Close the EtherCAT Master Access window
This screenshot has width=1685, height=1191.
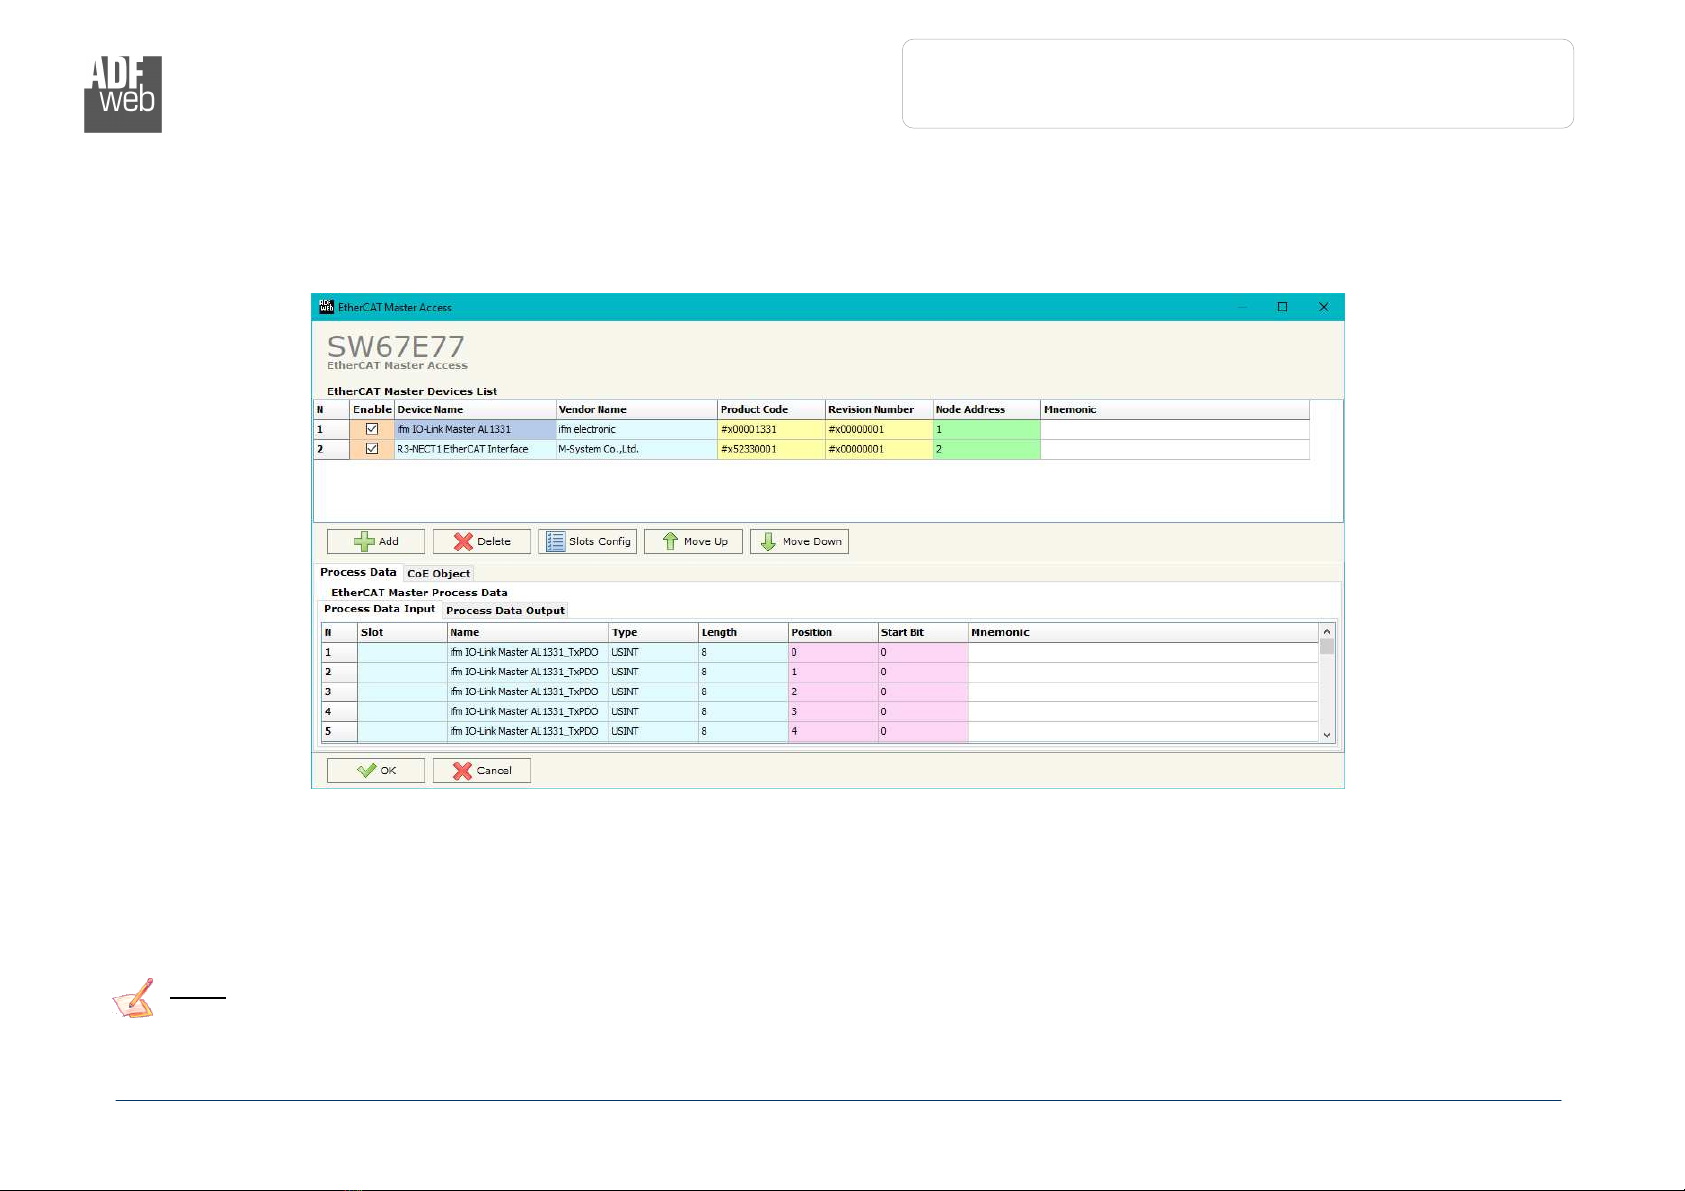pos(1323,307)
